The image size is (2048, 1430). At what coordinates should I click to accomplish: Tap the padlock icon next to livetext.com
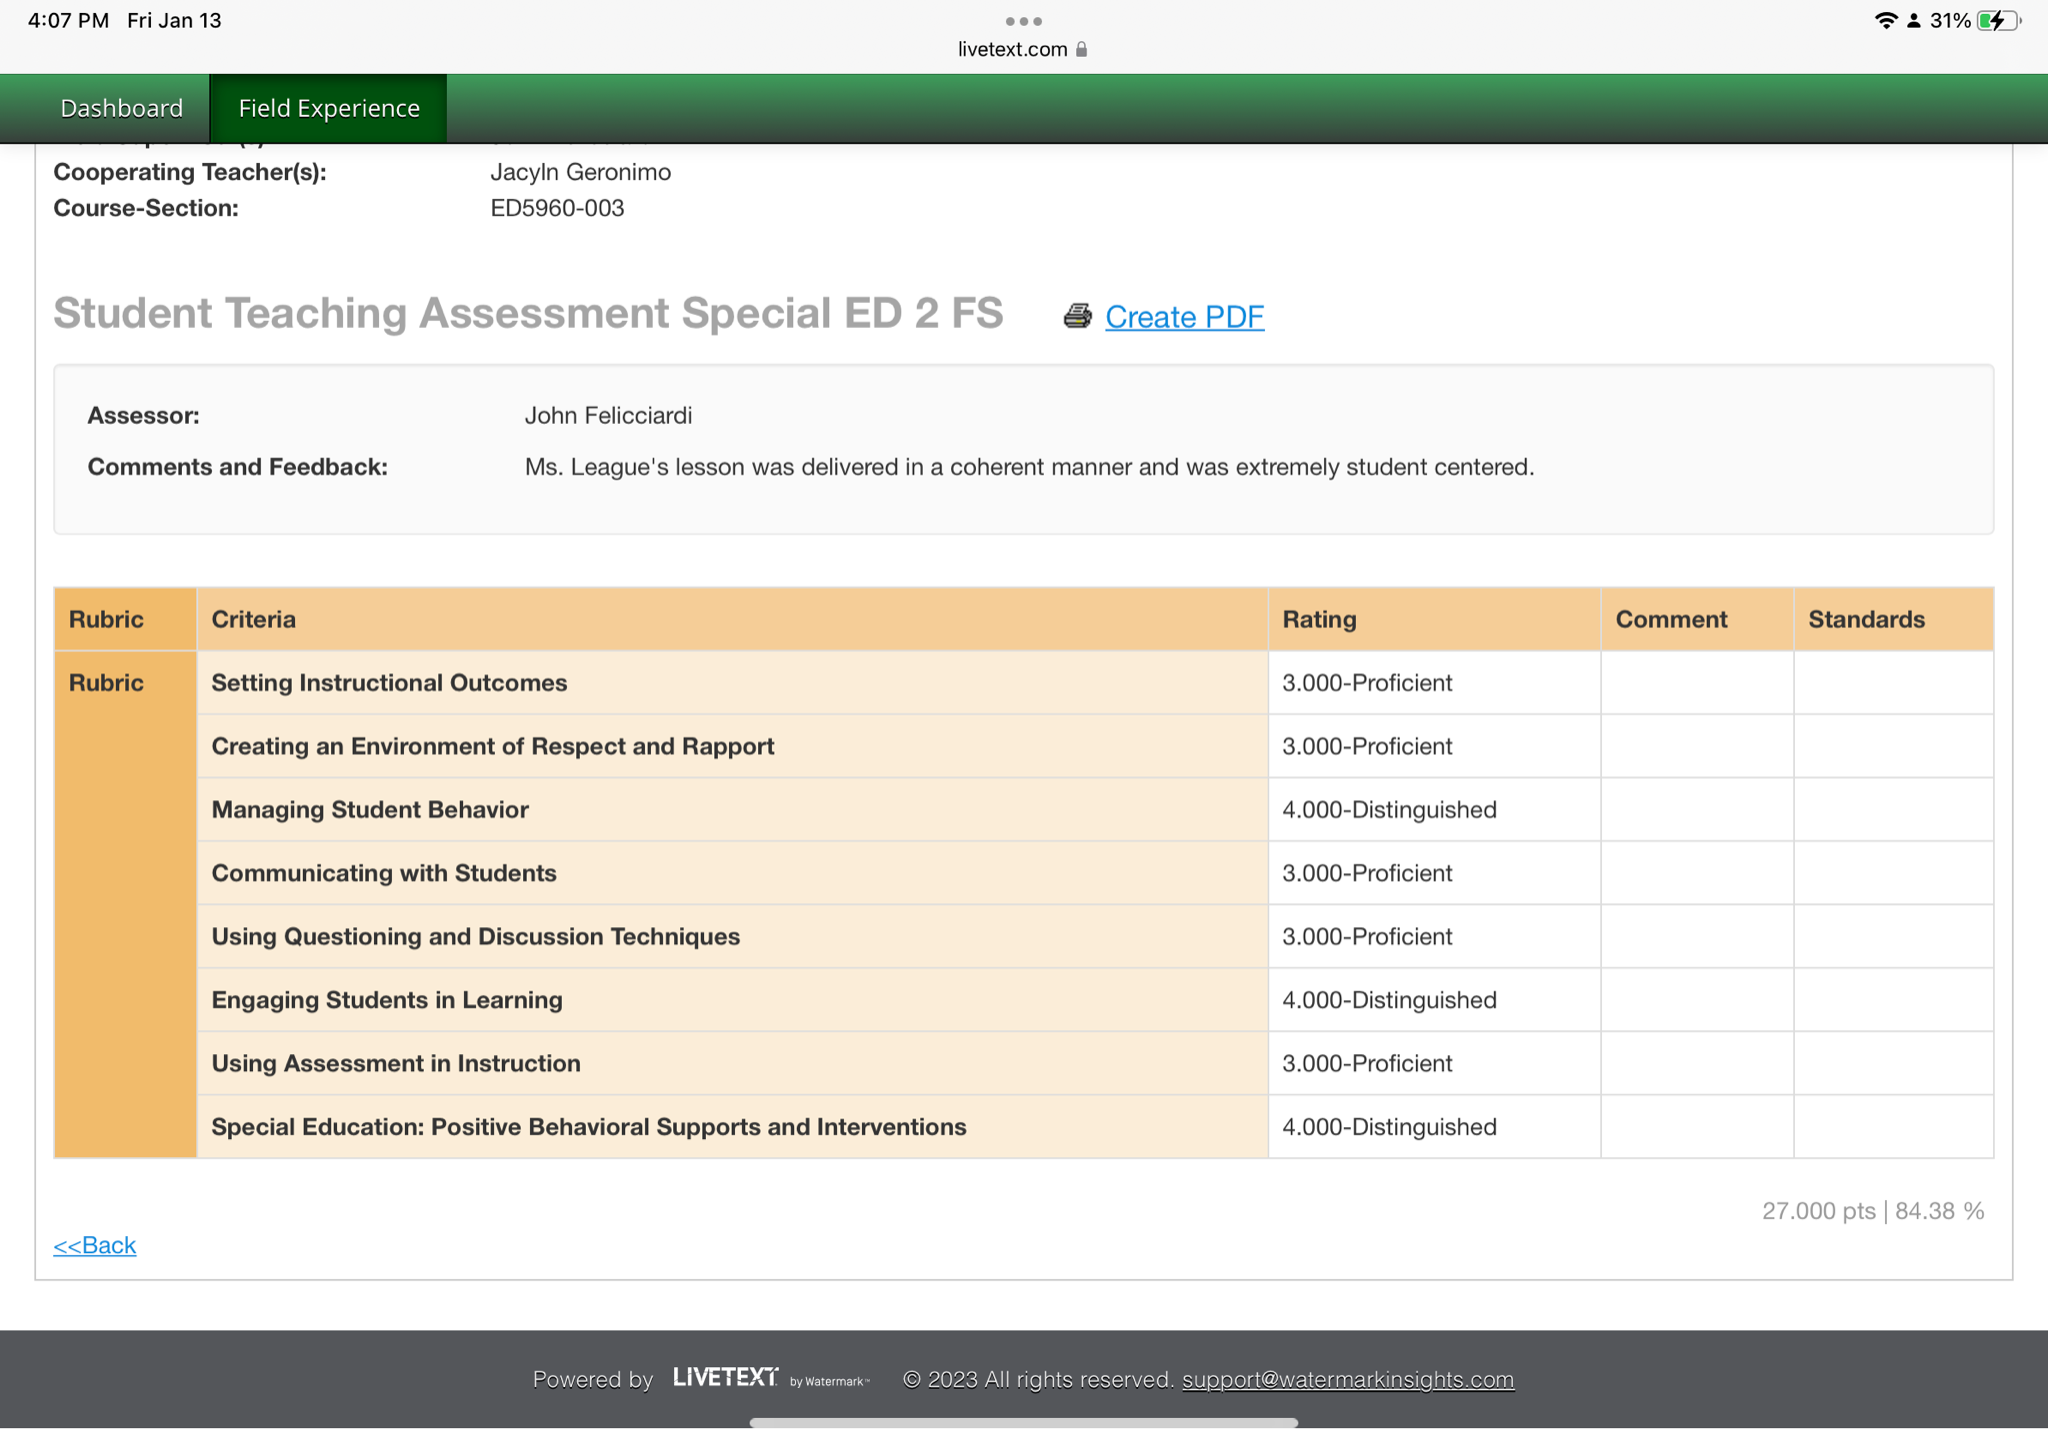coord(1081,49)
